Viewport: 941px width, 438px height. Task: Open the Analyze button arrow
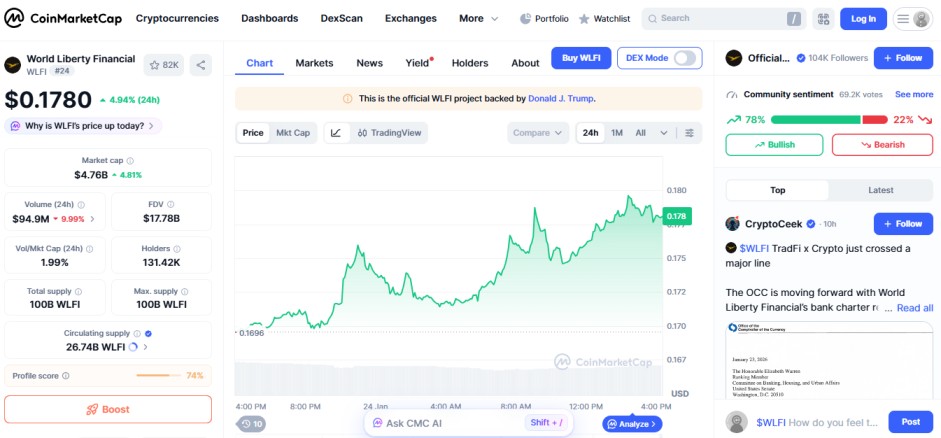pos(633,424)
